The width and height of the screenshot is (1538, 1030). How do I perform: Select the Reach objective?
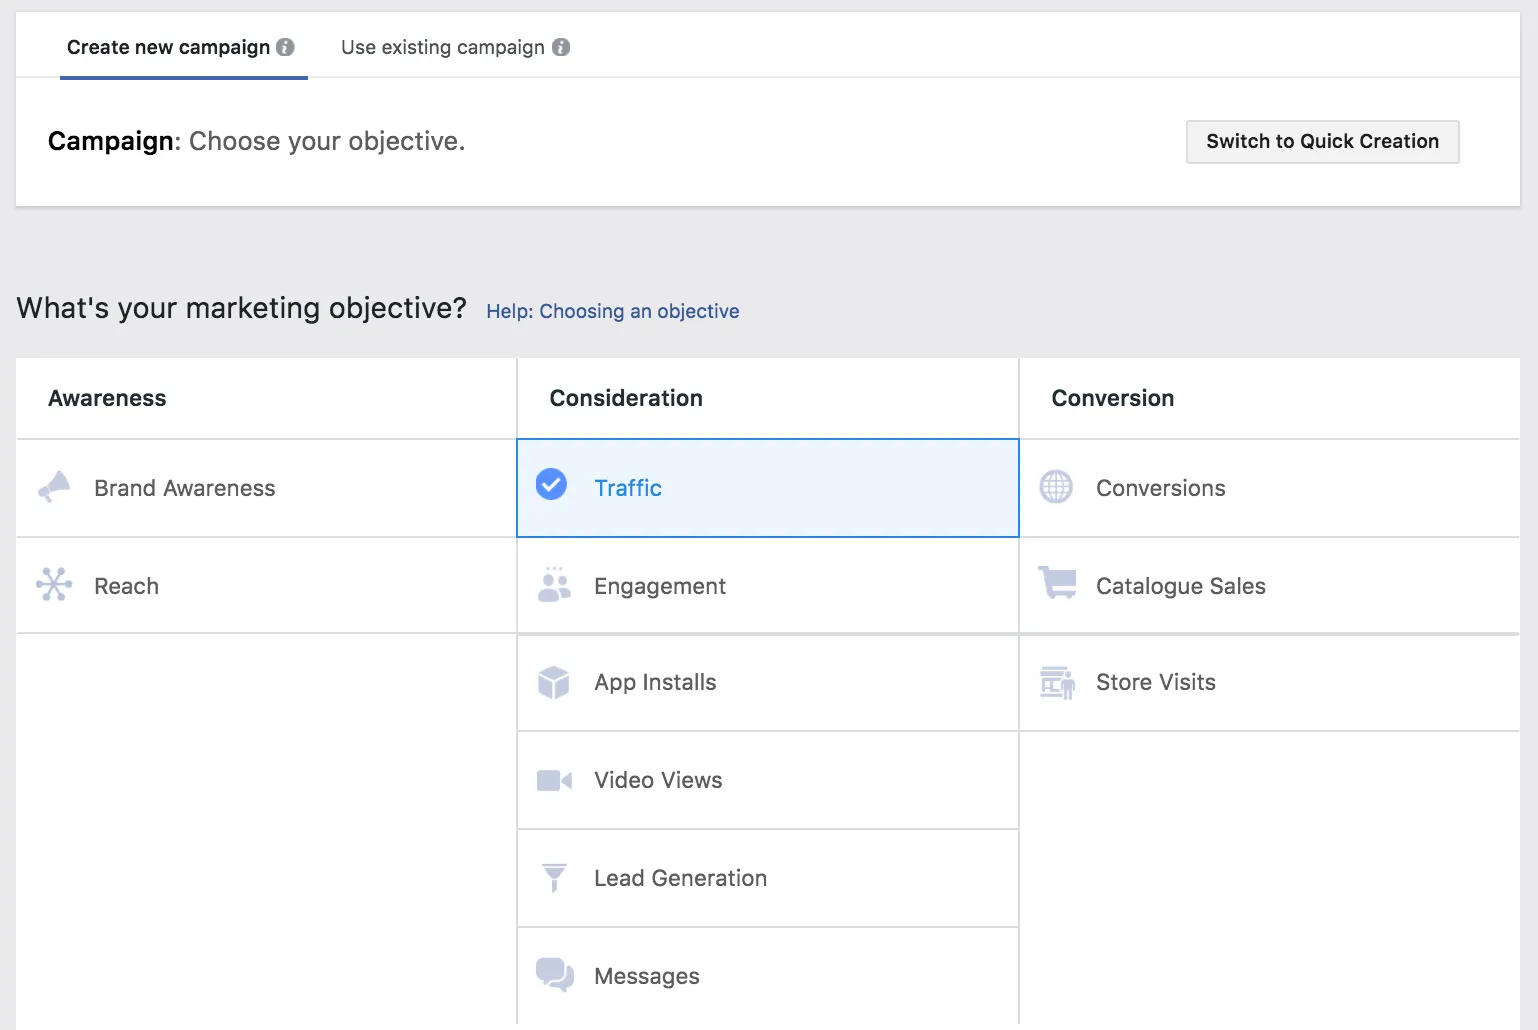(266, 586)
